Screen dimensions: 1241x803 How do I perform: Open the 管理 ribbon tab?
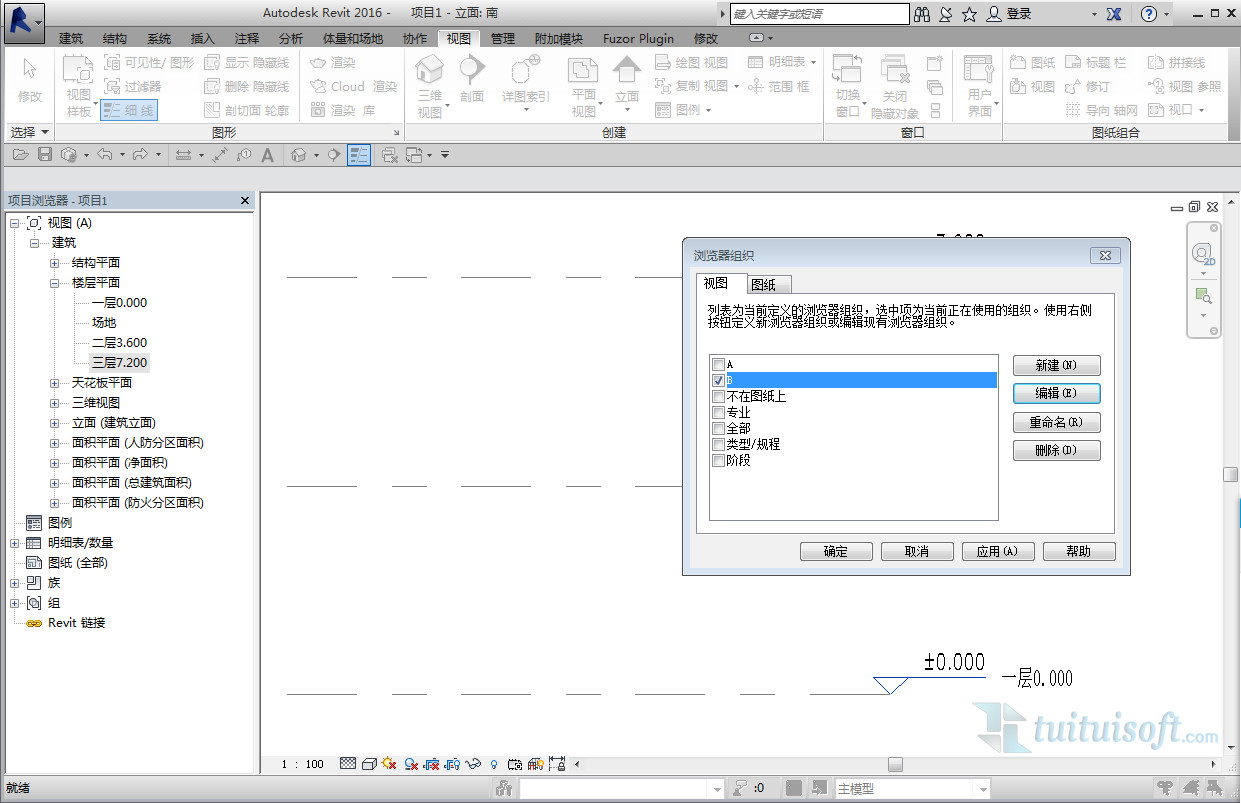pyautogui.click(x=503, y=38)
